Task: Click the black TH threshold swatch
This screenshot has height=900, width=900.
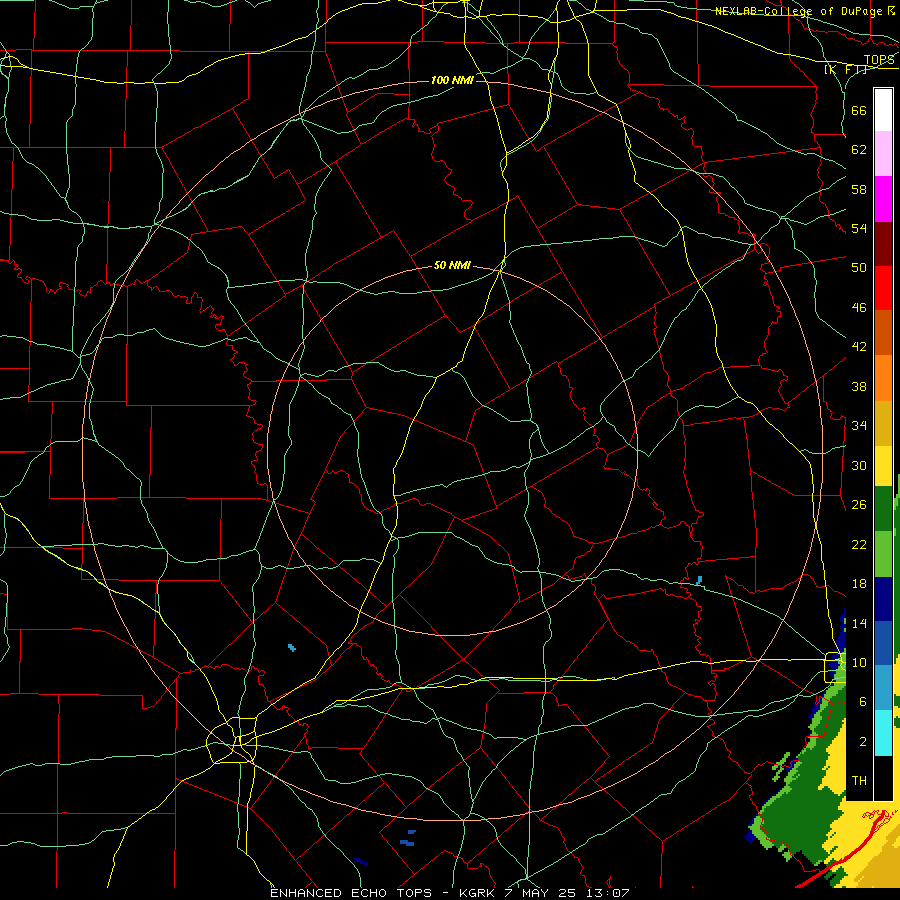Action: coord(883,778)
